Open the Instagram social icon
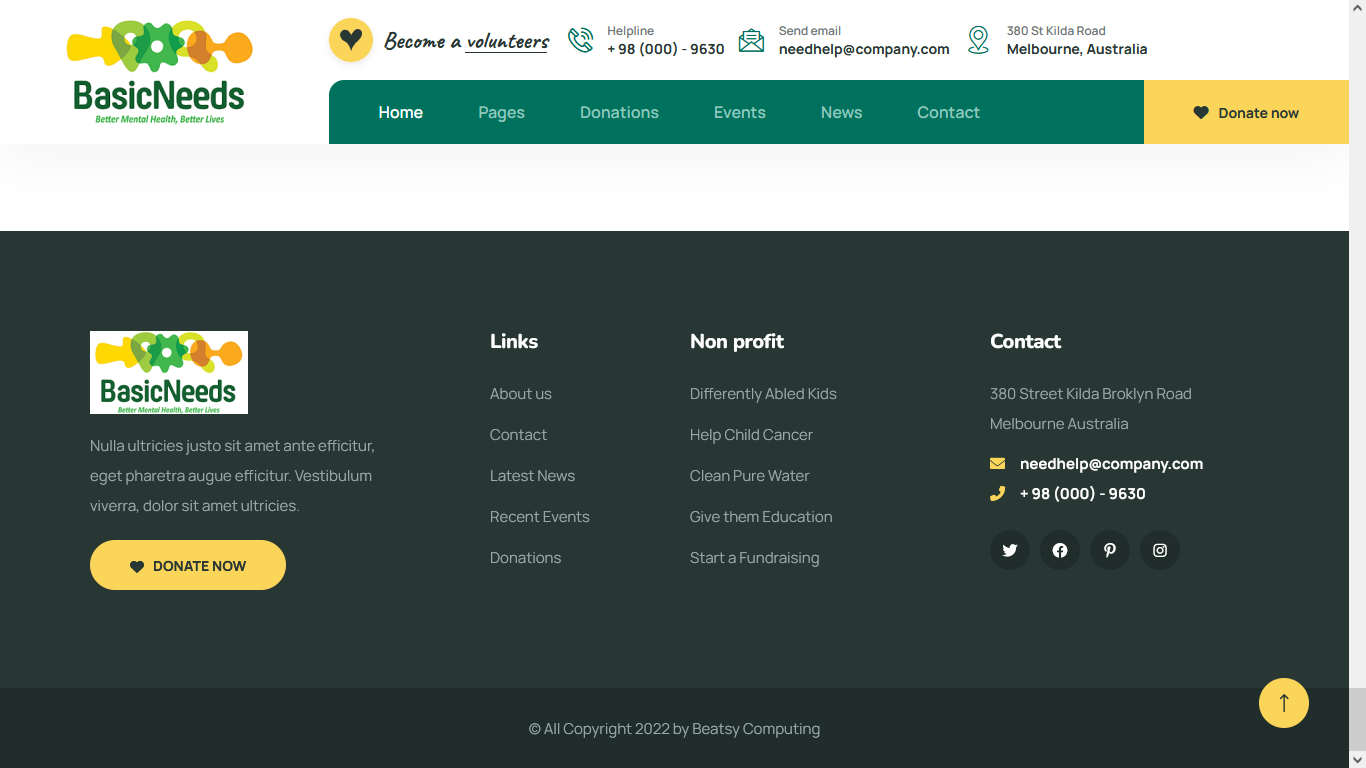The image size is (1366, 768). coord(1159,550)
